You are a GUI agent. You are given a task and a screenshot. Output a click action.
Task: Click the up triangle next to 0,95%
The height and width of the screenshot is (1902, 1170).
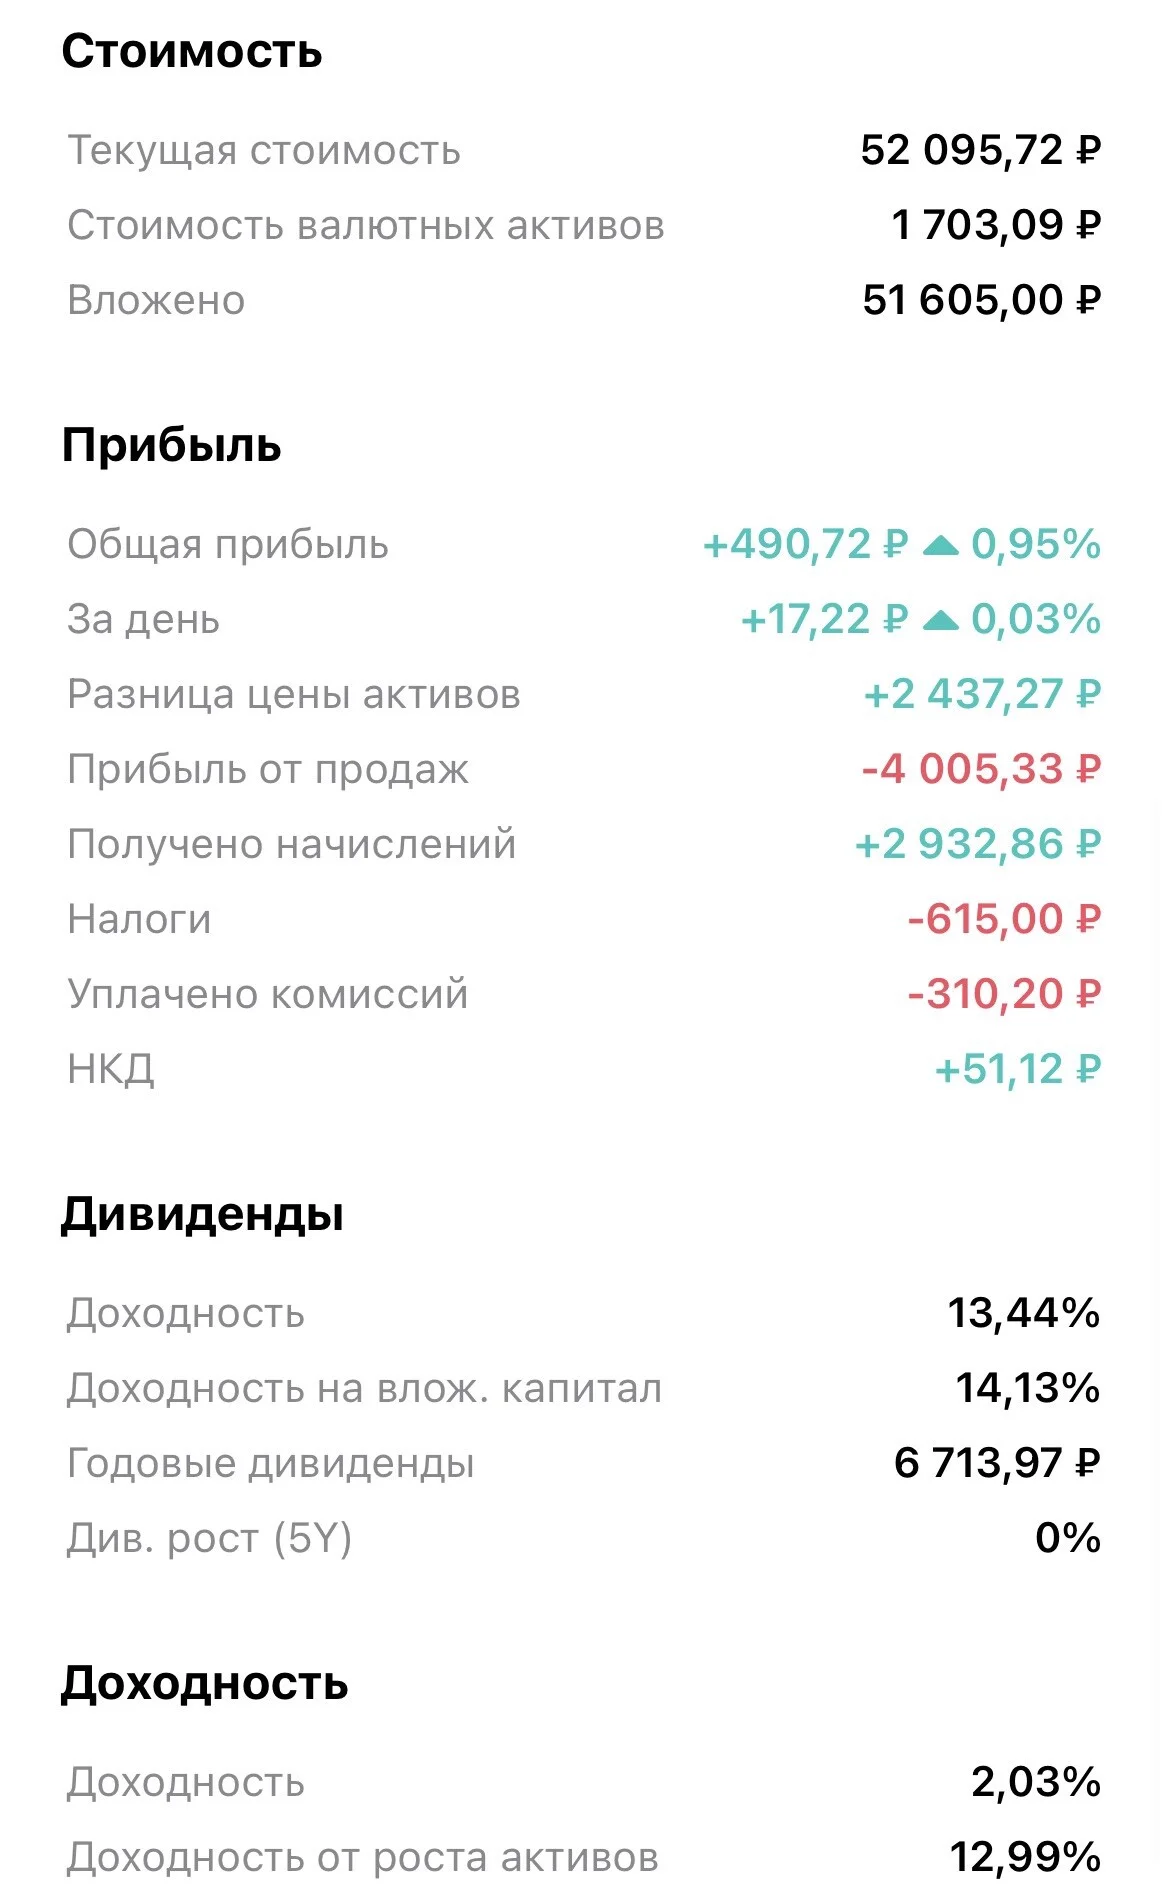pyautogui.click(x=940, y=545)
